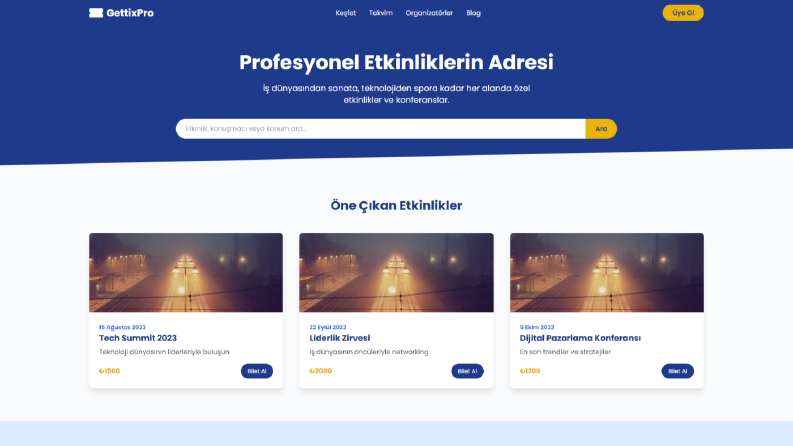Click the 22 Eylül 2023 date text

click(328, 327)
